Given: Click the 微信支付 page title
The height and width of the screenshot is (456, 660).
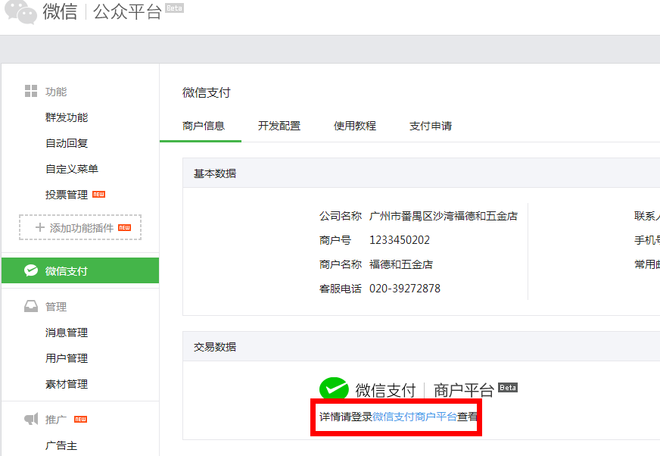Looking at the screenshot, I should click(206, 92).
